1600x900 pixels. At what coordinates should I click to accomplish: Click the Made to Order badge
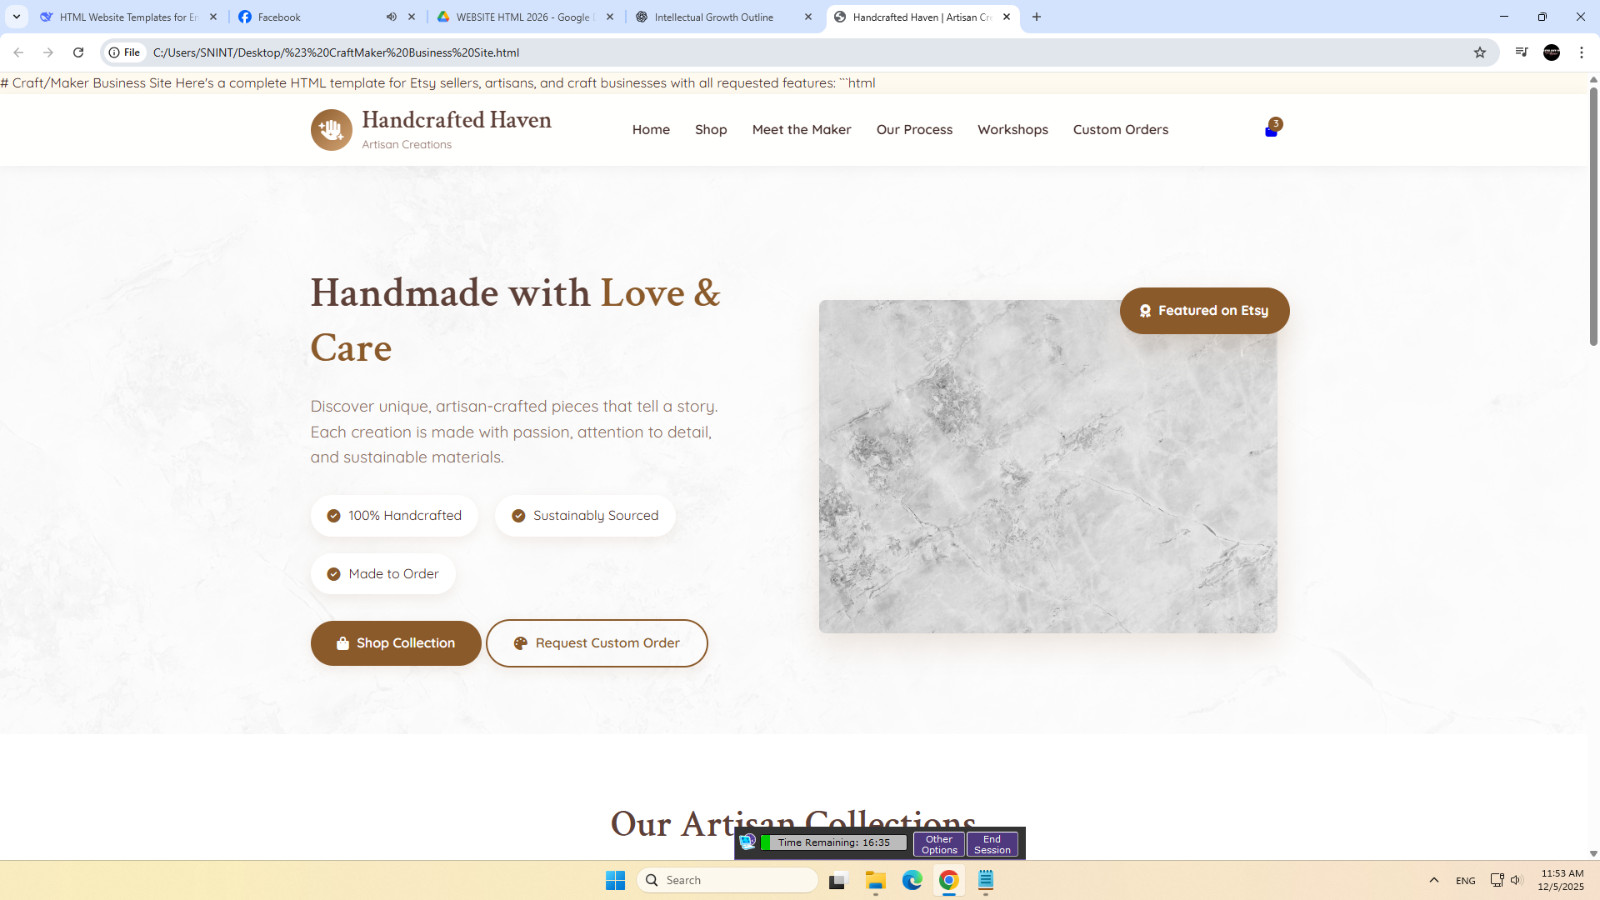point(383,574)
